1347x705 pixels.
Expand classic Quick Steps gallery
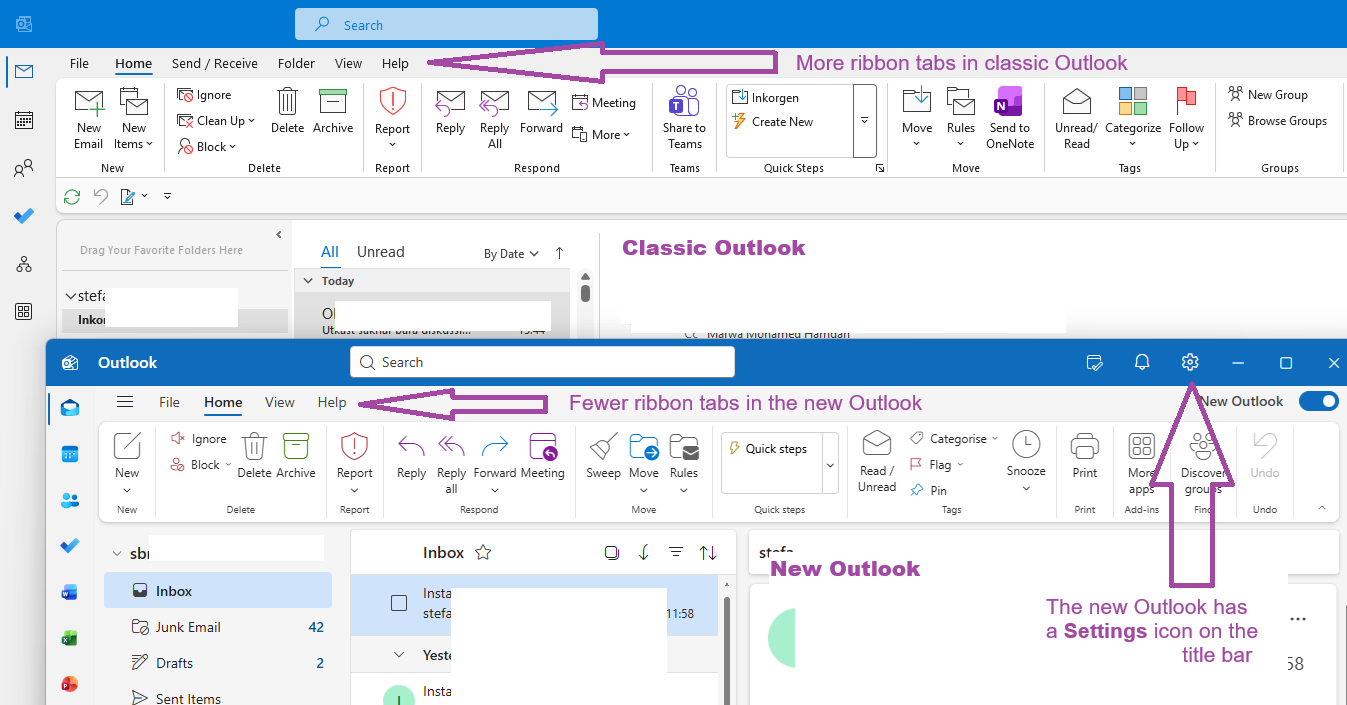tap(865, 121)
